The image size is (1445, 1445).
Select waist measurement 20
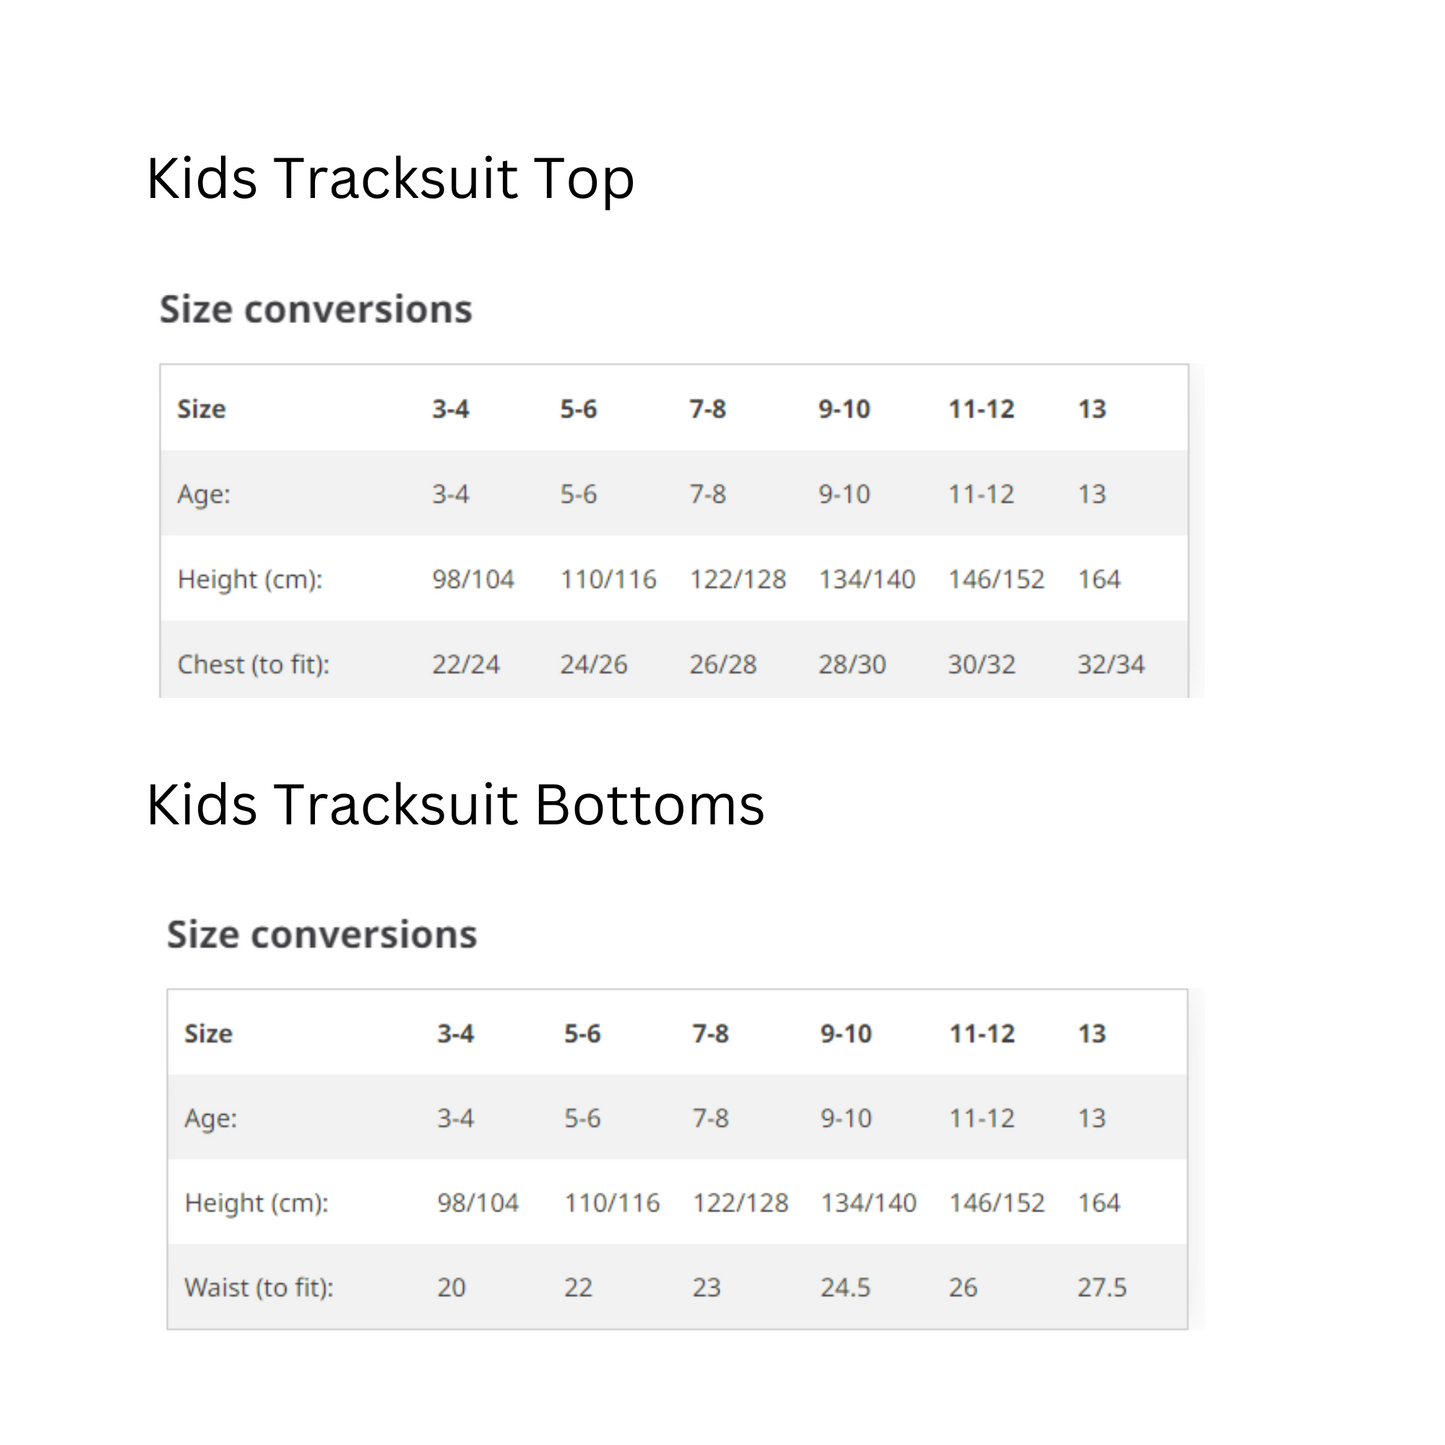click(451, 1287)
